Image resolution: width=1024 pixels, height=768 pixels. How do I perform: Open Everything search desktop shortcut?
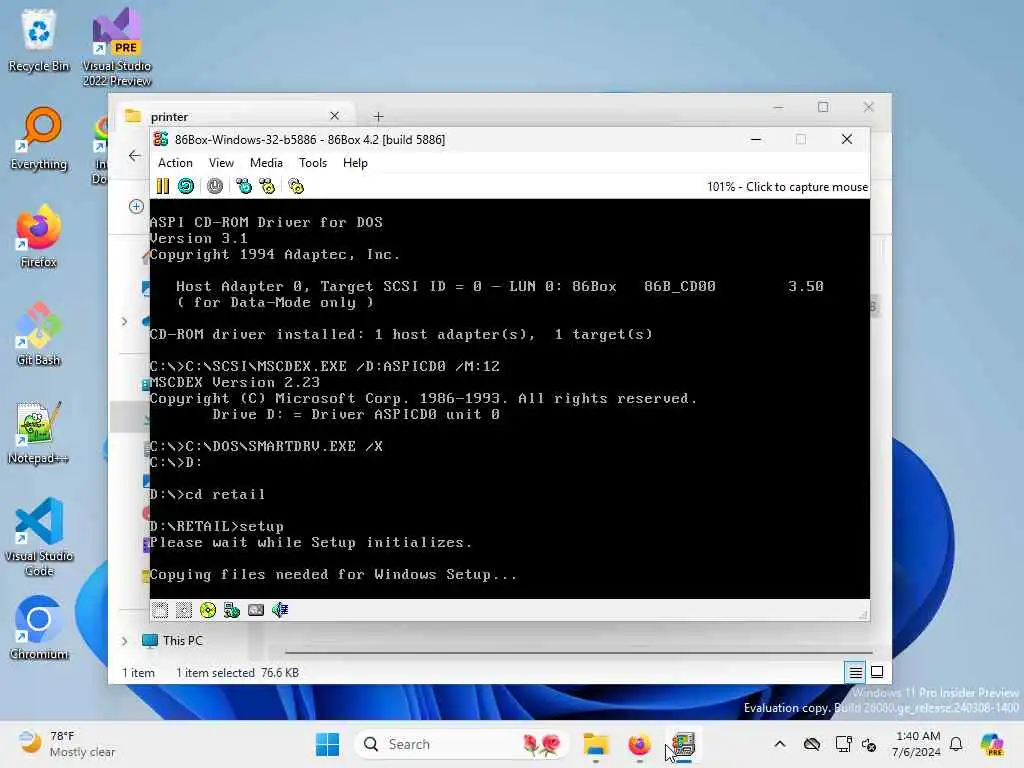click(39, 138)
